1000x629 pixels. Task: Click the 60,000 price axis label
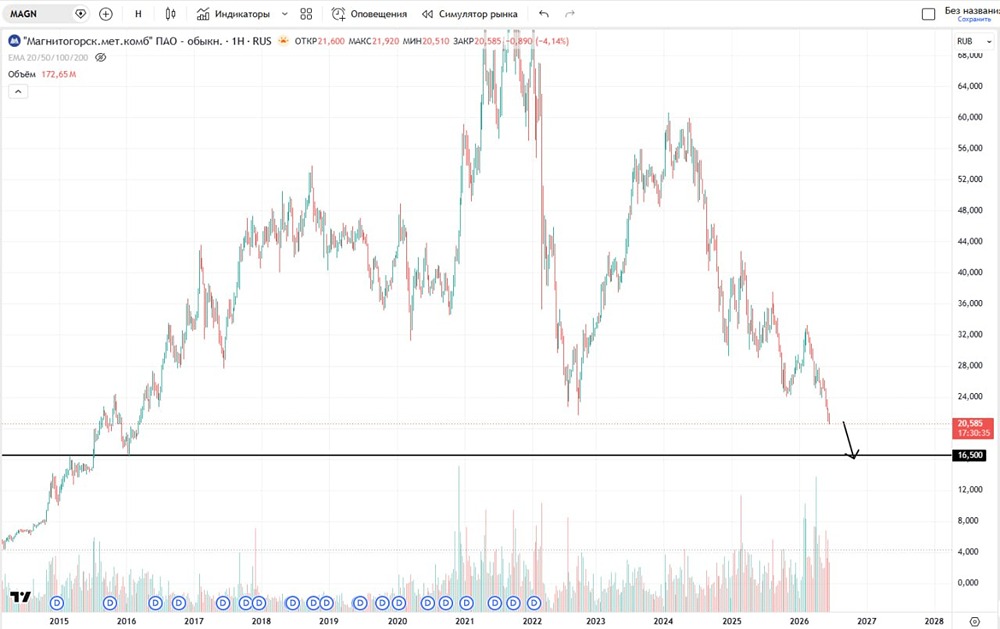coord(969,117)
